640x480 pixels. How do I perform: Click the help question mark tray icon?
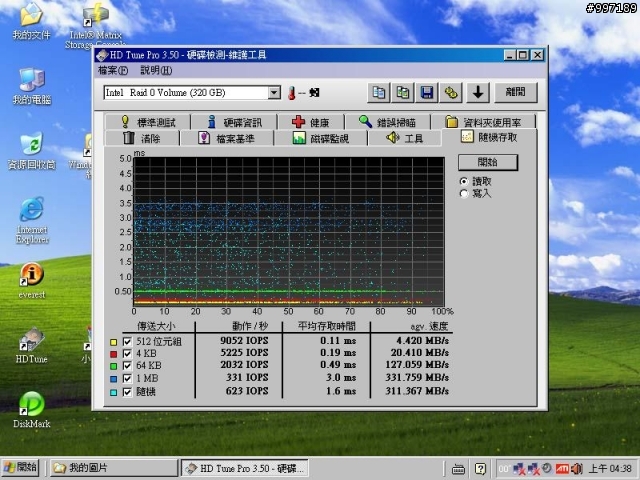coord(481,469)
